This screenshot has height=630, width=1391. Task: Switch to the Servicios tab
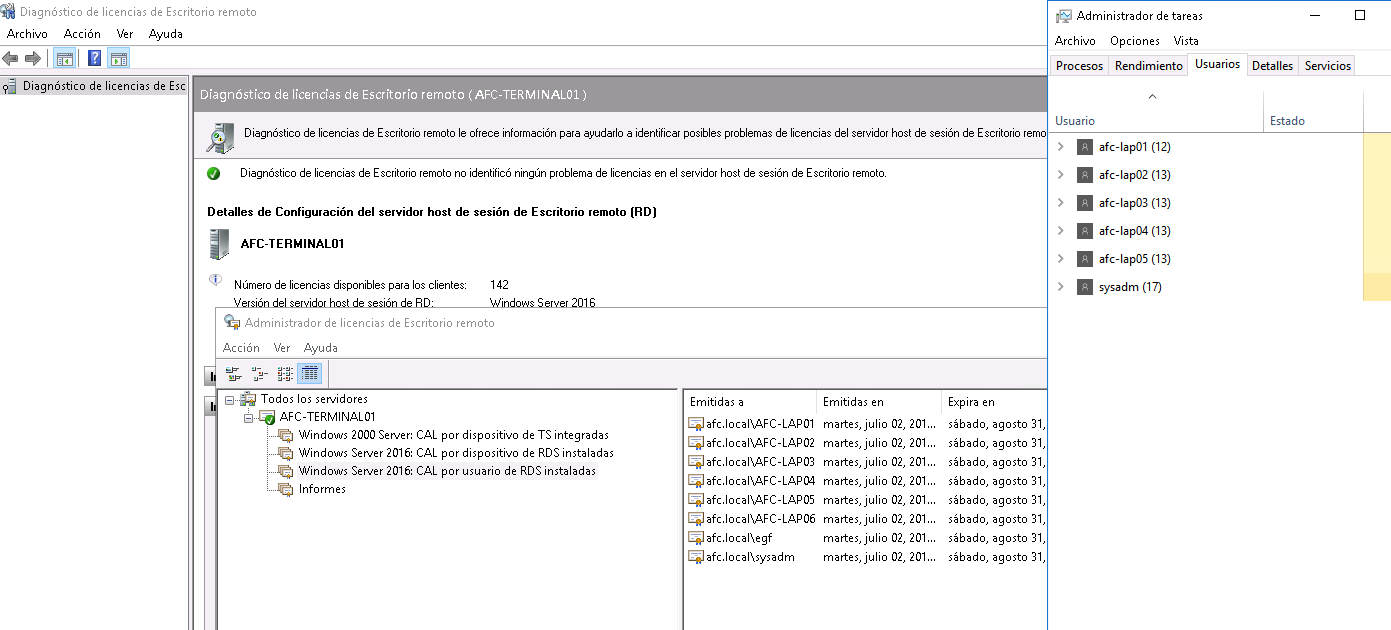1328,65
